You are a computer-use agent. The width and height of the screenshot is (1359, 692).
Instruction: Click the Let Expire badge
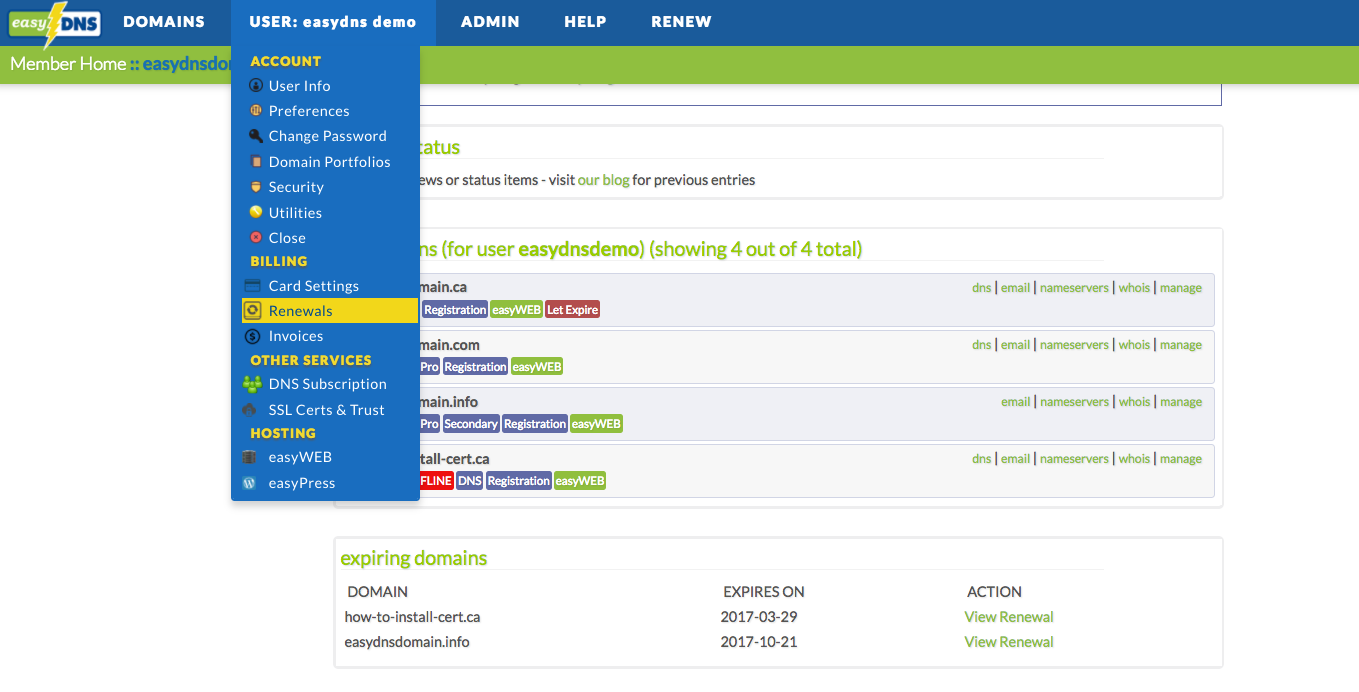(x=572, y=310)
